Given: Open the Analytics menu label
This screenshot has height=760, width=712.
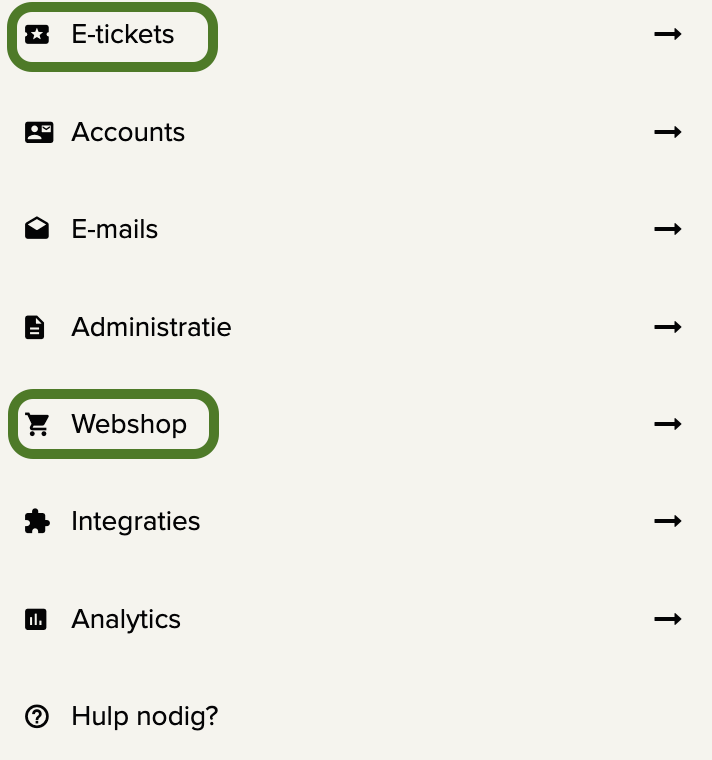Looking at the screenshot, I should 126,619.
